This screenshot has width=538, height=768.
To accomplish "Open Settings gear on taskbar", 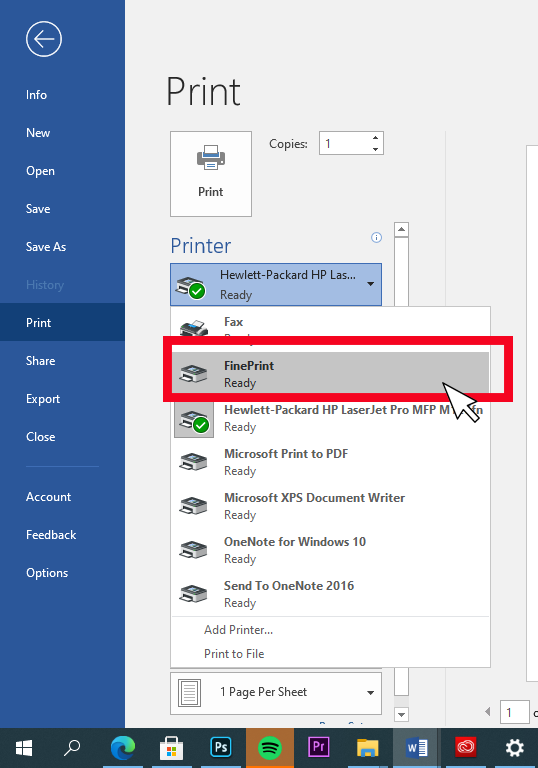I will pos(514,748).
